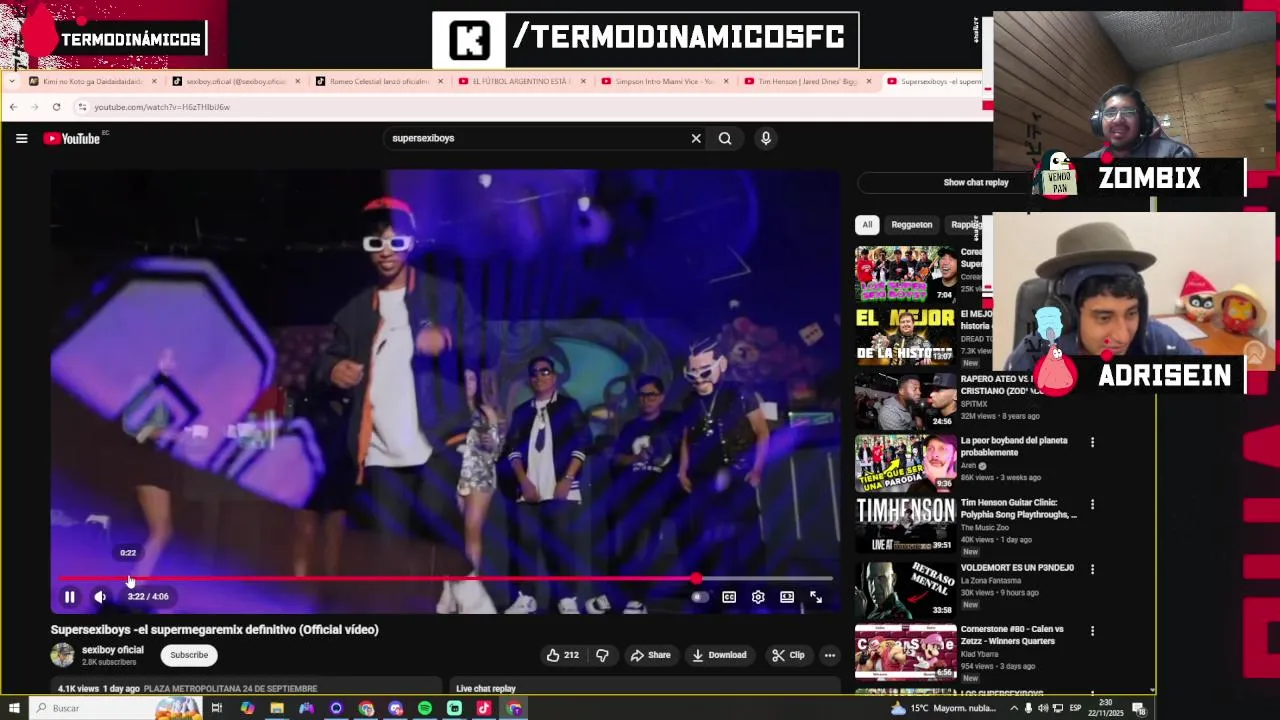
Task: Select the Reggaeton filter chip
Action: coord(911,225)
